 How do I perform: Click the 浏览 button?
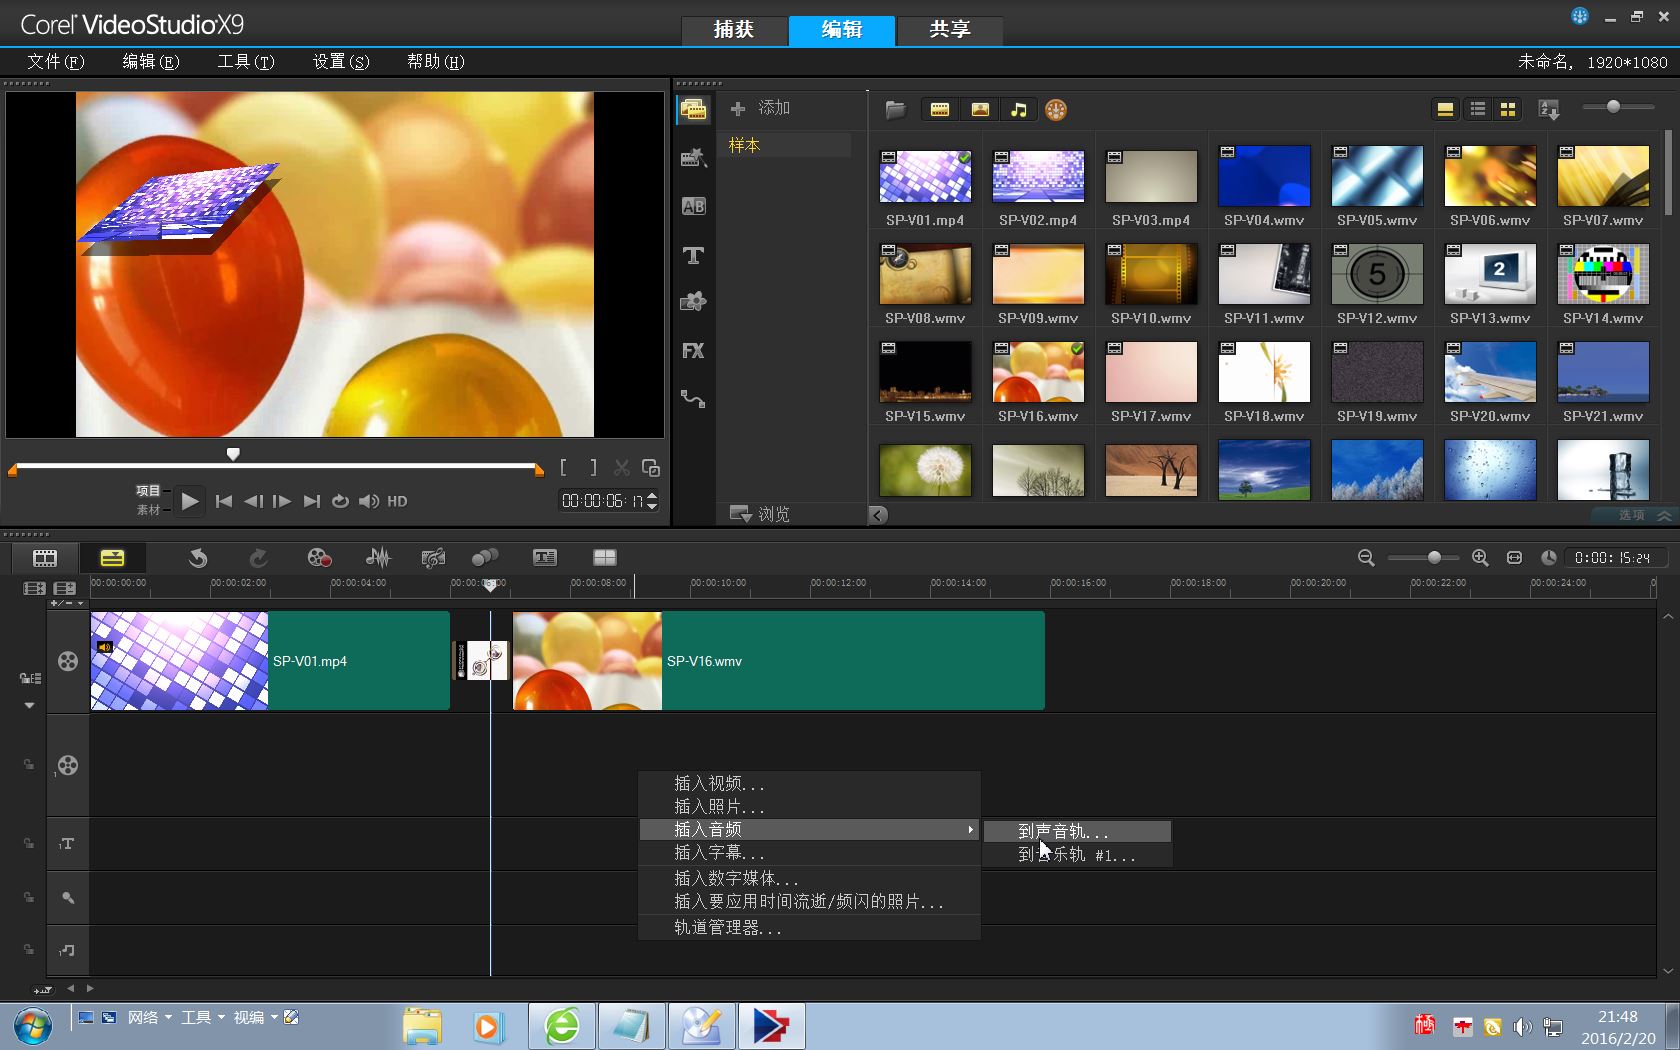(x=760, y=514)
